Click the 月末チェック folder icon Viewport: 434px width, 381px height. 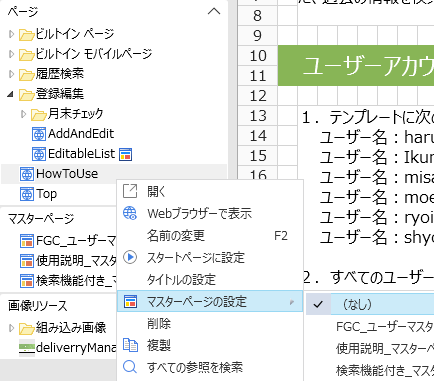coord(39,114)
